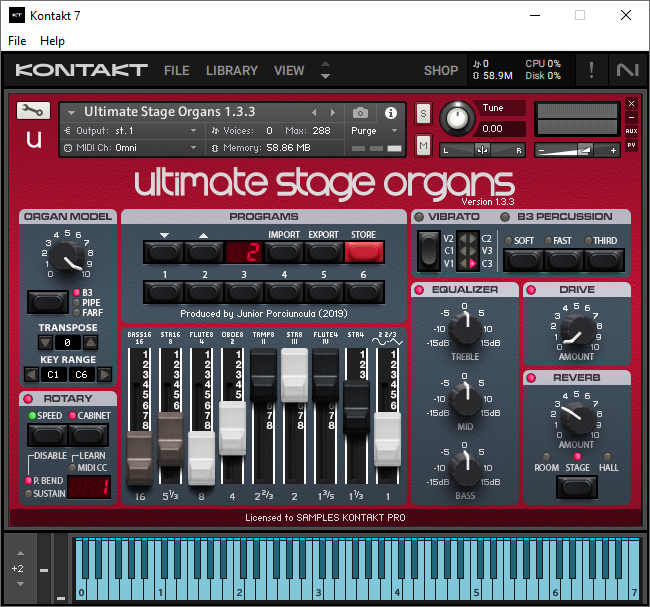Click the TREBLE equalizer knob

[465, 329]
